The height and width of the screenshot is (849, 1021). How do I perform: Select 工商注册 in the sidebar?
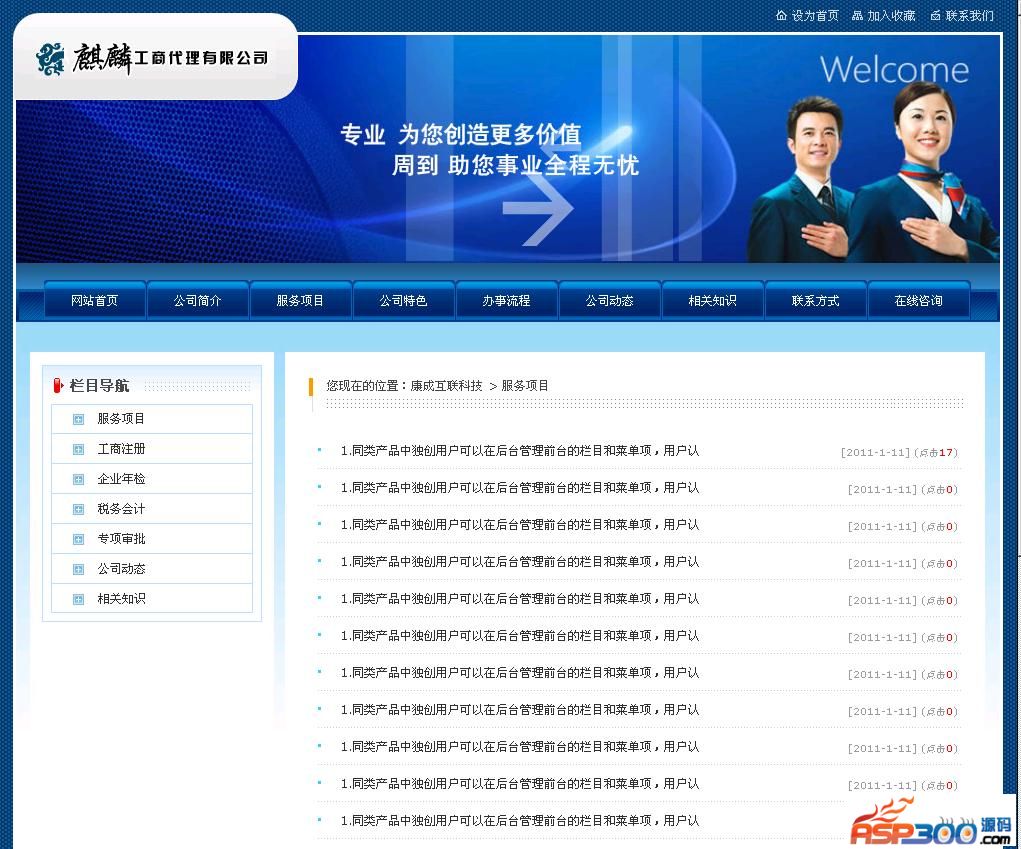[121, 449]
